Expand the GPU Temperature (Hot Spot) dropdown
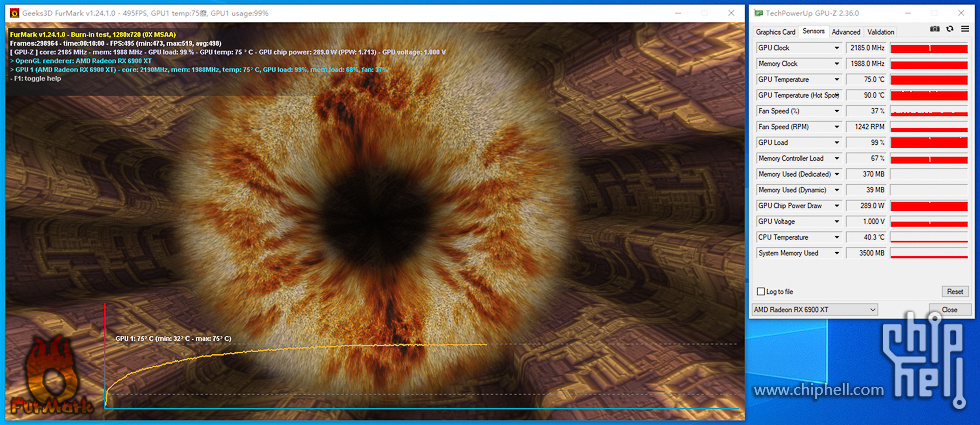This screenshot has height=425, width=980. coord(836,95)
